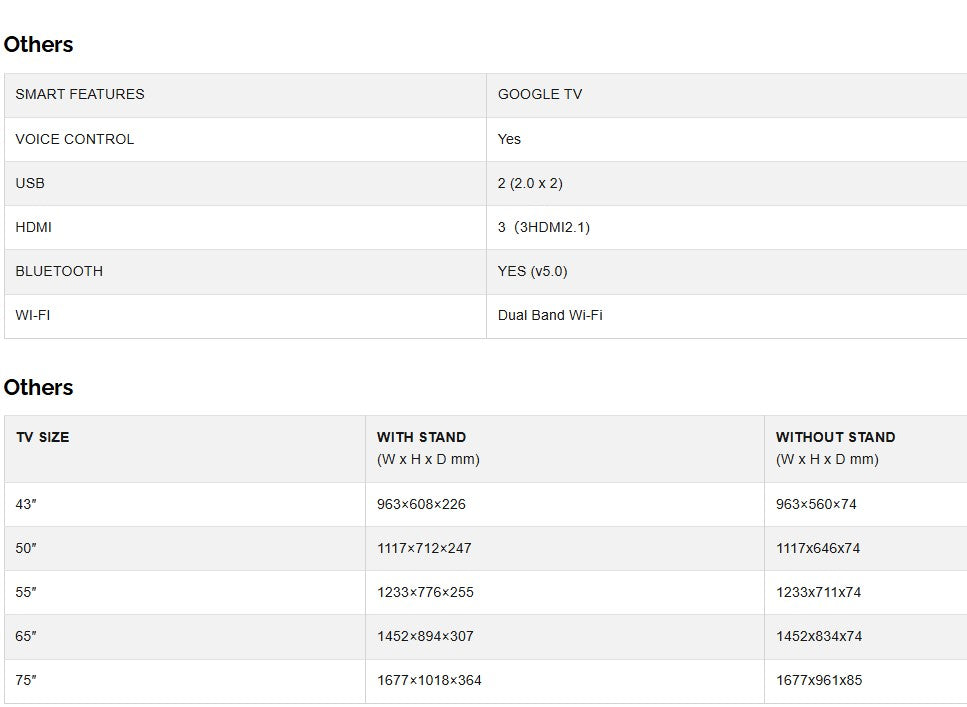This screenshot has width=967, height=707.
Task: Click the 75″ TV size cell
Action: pyautogui.click(x=26, y=680)
